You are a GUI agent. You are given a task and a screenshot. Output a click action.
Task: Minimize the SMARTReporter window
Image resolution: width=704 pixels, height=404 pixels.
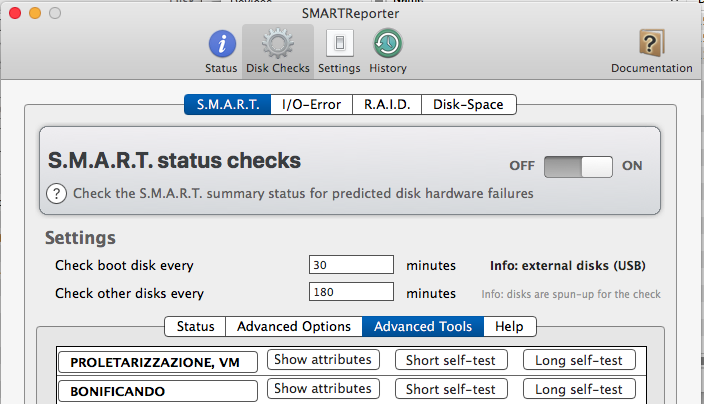[35, 13]
